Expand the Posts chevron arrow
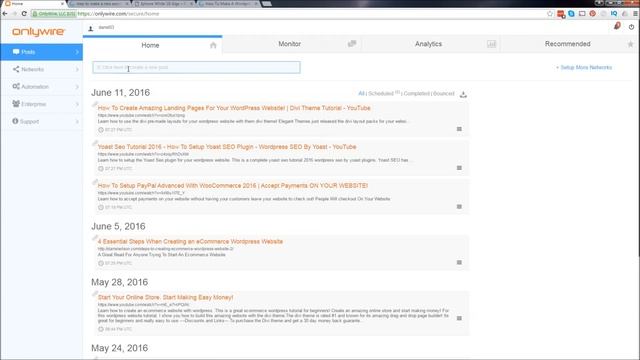This screenshot has width=640, height=360. point(77,52)
